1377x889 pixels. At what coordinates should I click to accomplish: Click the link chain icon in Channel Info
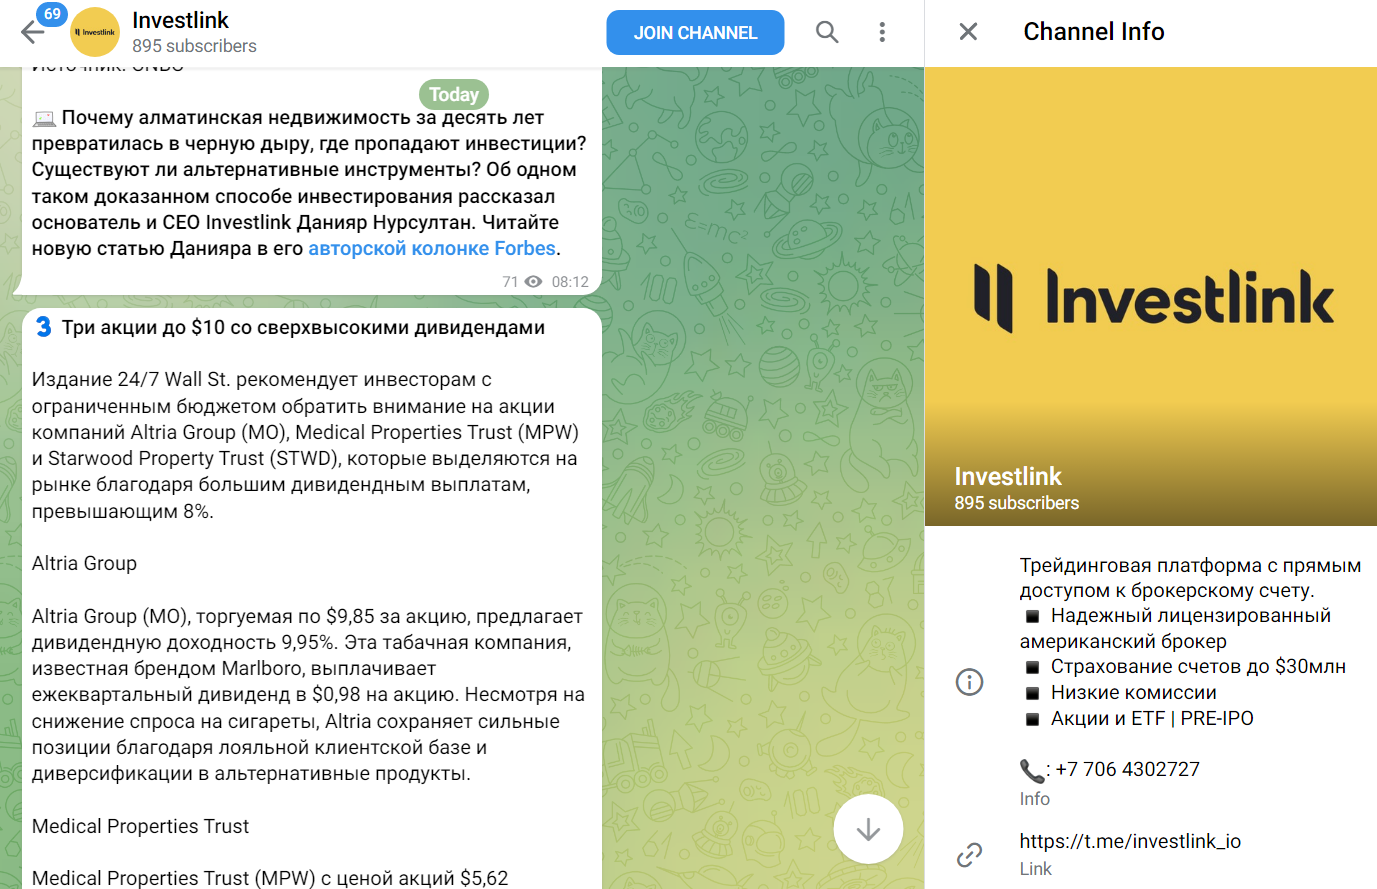tap(969, 855)
